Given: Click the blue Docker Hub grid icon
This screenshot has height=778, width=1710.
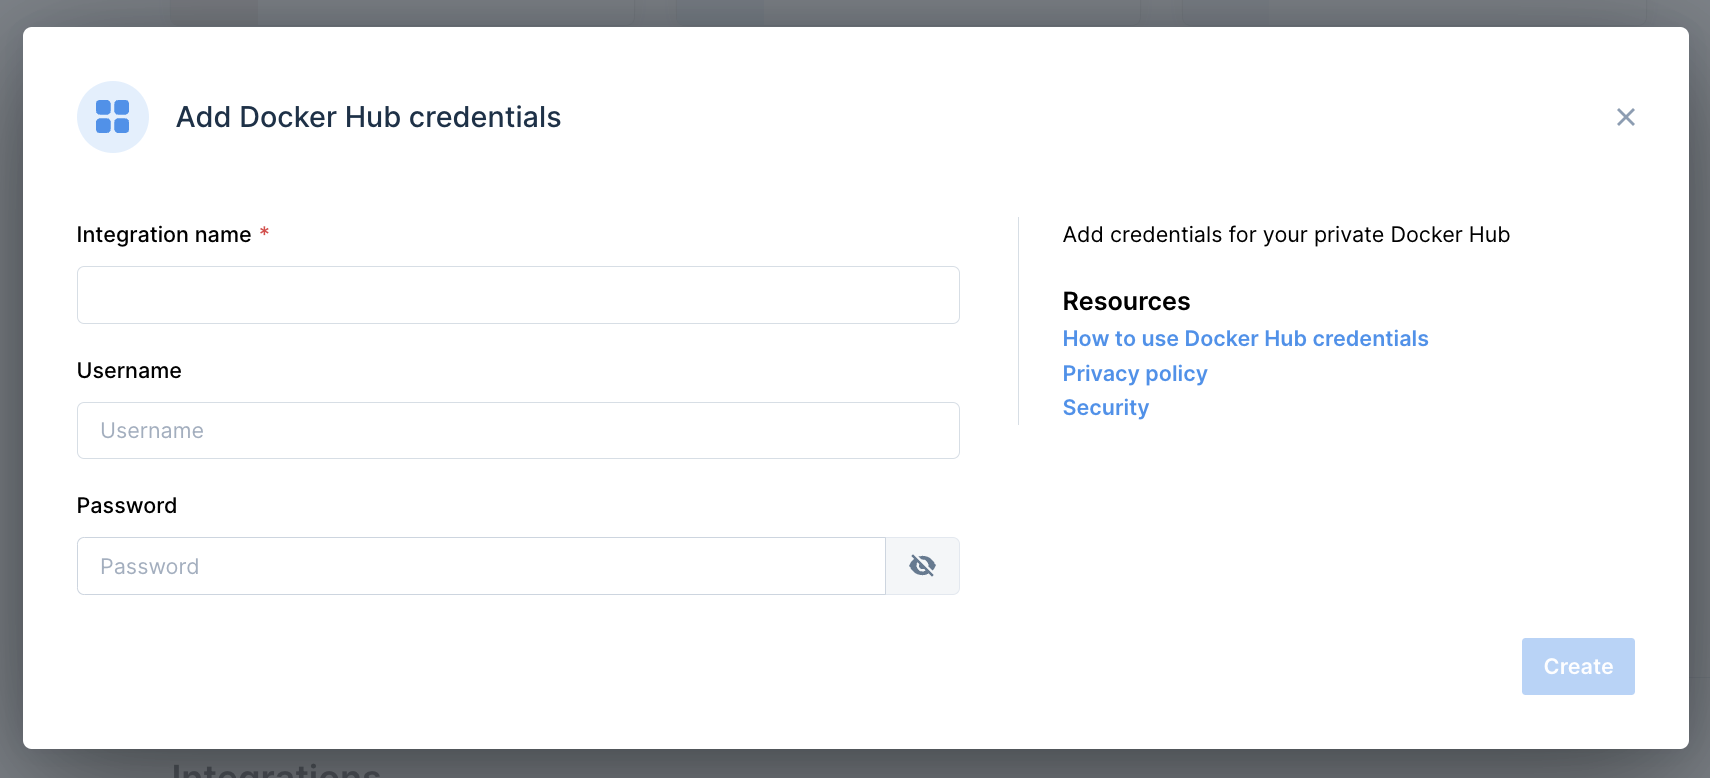Looking at the screenshot, I should click(x=113, y=117).
